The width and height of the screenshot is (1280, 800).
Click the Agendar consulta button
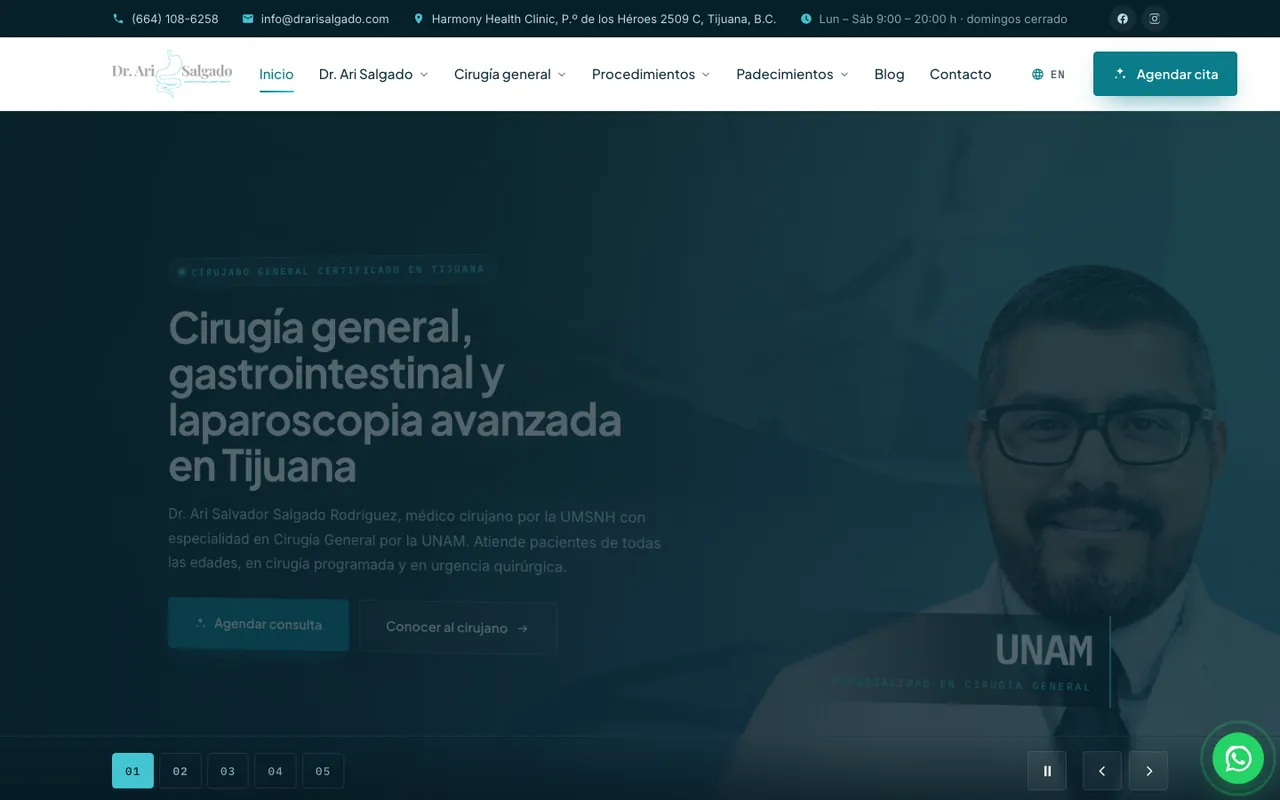pyautogui.click(x=258, y=624)
